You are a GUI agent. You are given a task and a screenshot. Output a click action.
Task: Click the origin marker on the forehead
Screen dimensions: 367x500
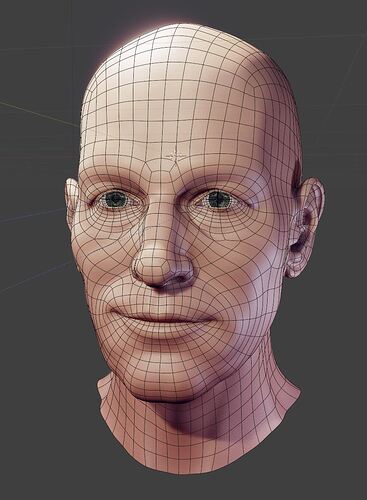tap(175, 155)
